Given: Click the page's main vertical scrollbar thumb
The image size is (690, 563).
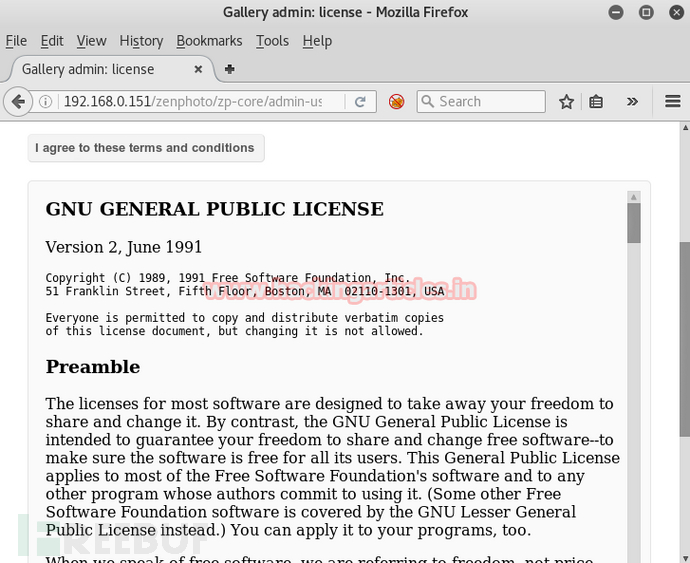Looking at the screenshot, I should coord(685,339).
